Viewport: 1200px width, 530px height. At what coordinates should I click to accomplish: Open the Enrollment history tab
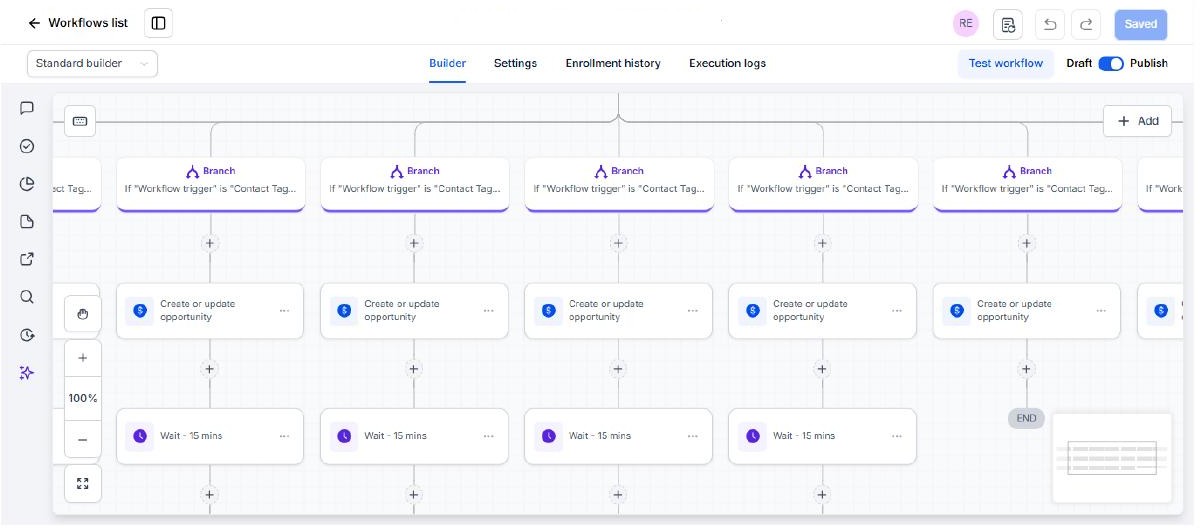(613, 63)
